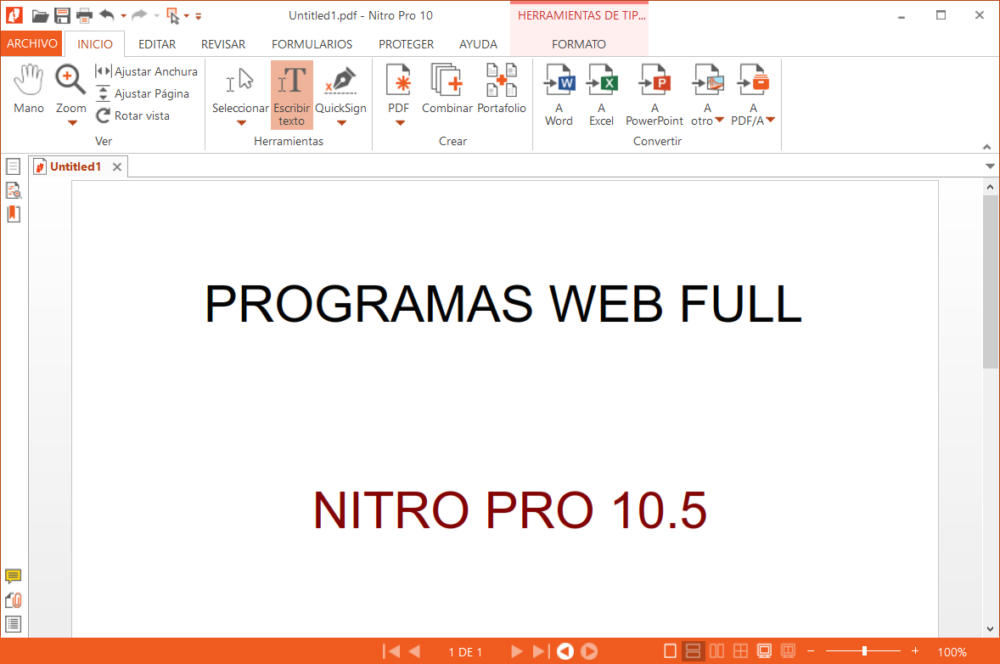This screenshot has height=664, width=1000.
Task: Open the search panel sidebar icon
Action: [13, 190]
